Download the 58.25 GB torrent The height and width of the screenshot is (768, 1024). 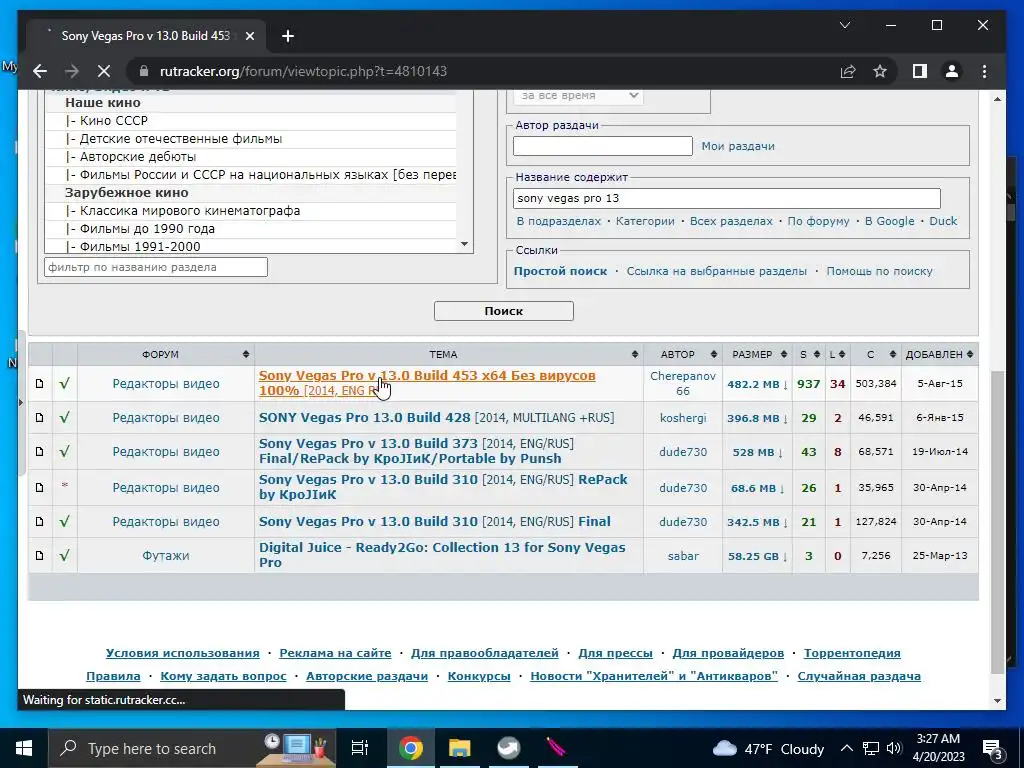click(758, 556)
